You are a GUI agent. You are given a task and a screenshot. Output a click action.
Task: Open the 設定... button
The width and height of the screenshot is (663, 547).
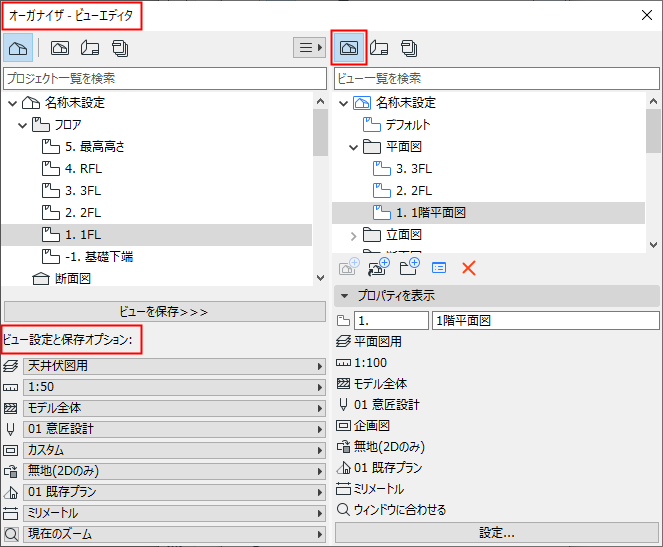point(497,533)
